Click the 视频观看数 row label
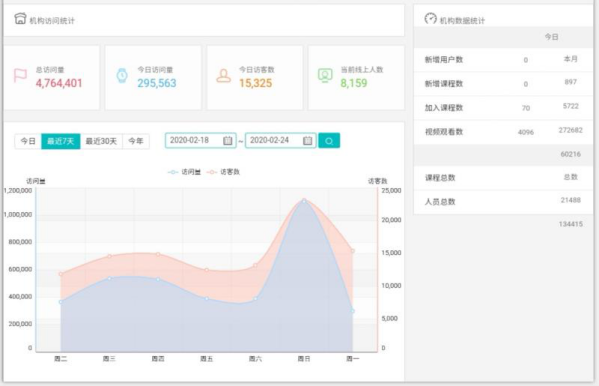Screen dimensions: 599x386 pos(444,132)
